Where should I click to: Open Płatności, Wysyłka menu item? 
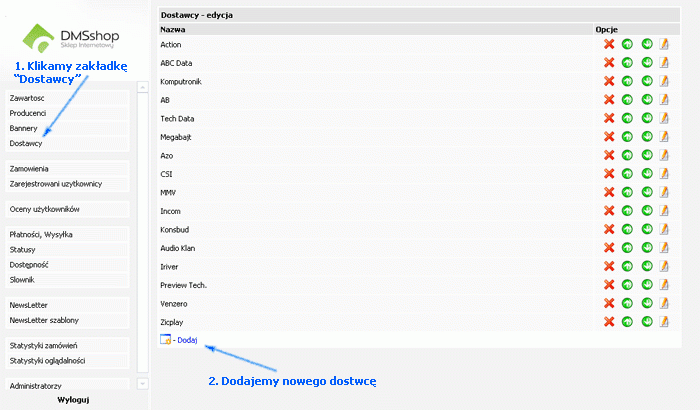pos(67,234)
